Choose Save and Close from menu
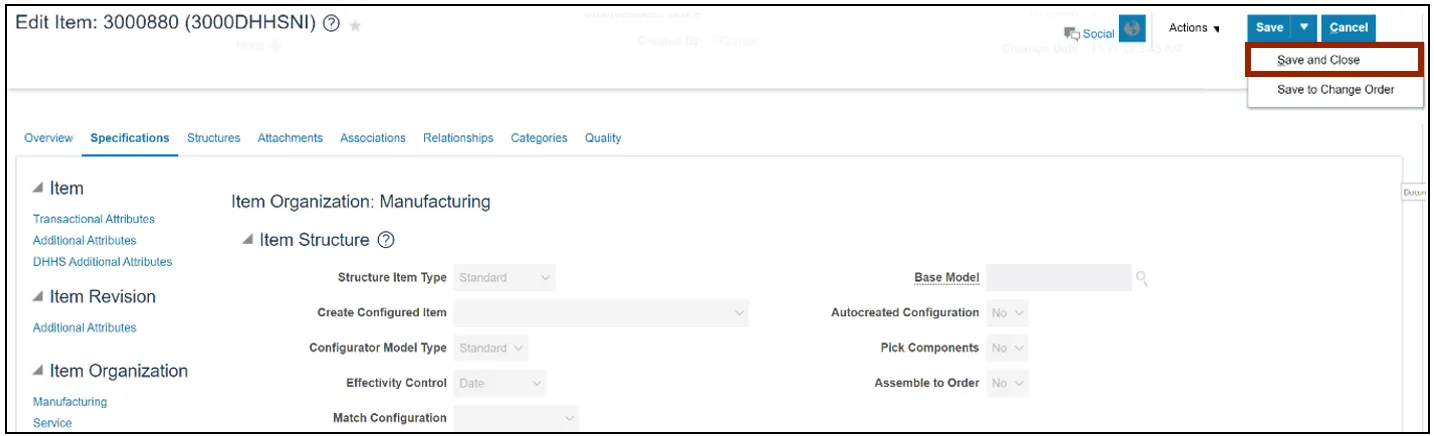1434x436 pixels. (1318, 60)
